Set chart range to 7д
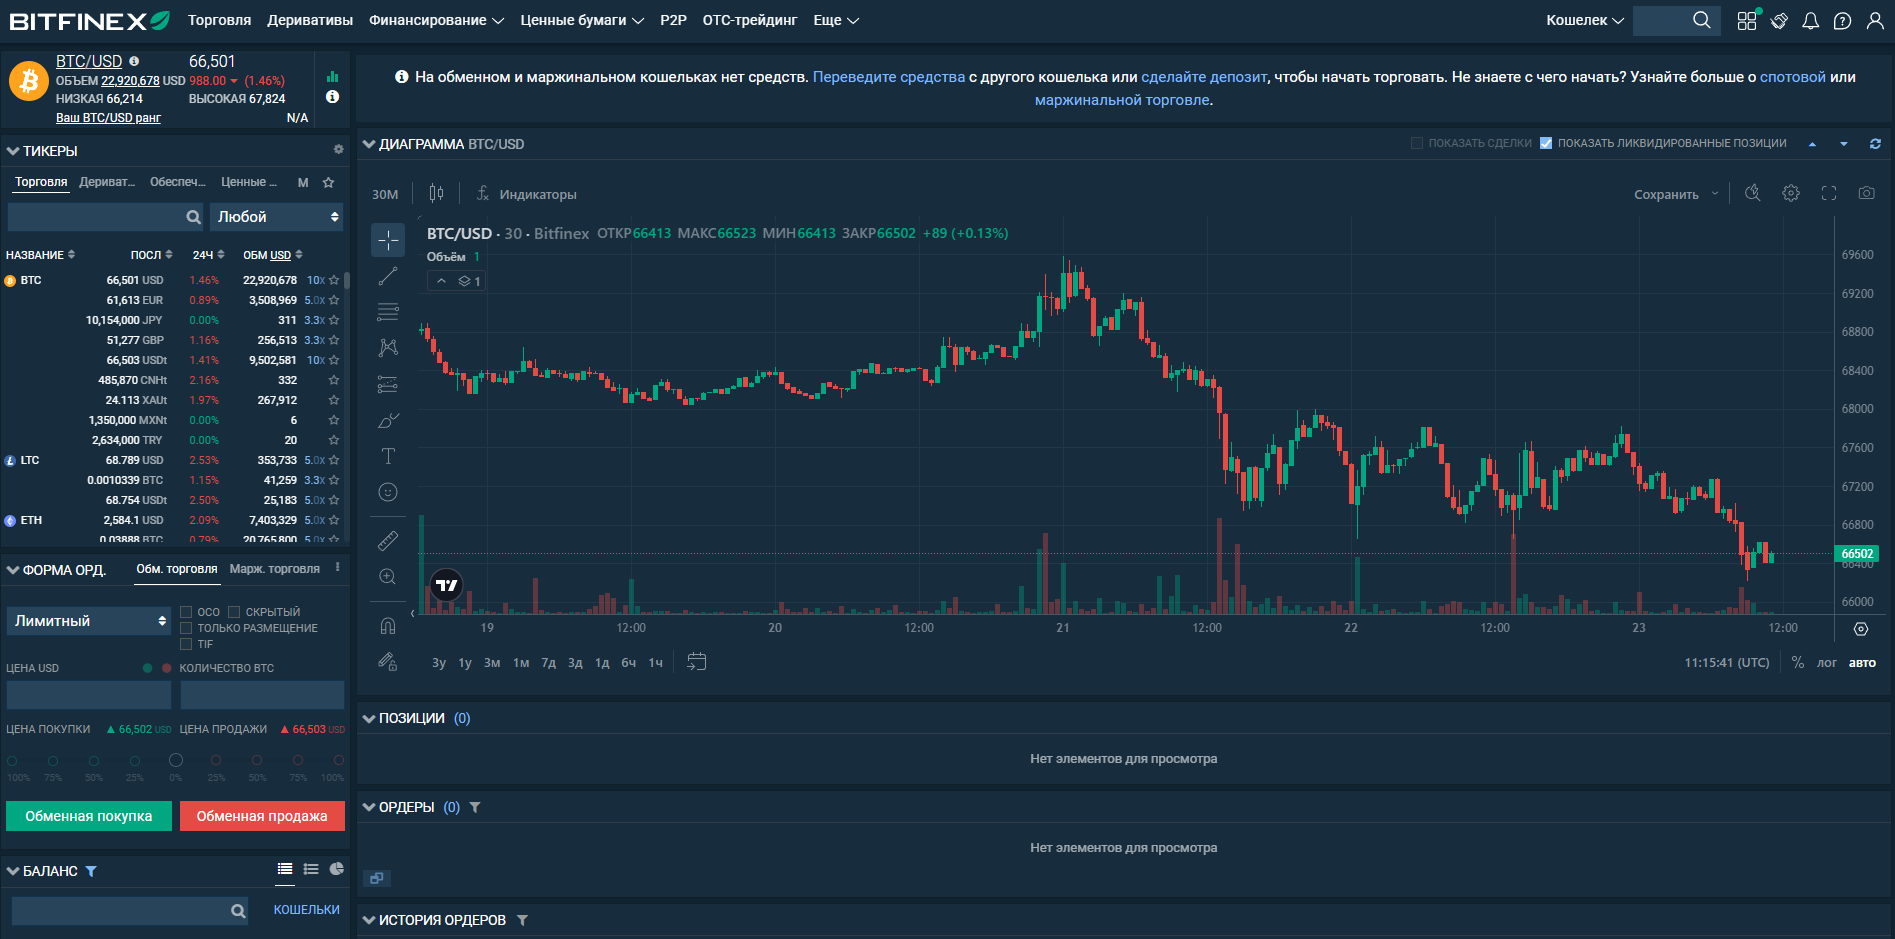Viewport: 1895px width, 939px height. [x=548, y=663]
